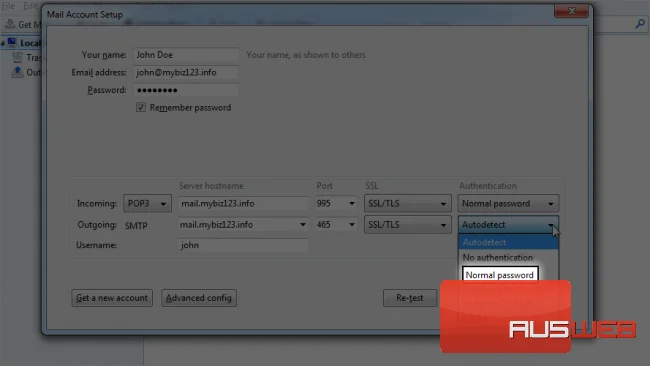Select Autodetect in the authentication list
Image resolution: width=650 pixels, height=366 pixels.
coord(508,242)
